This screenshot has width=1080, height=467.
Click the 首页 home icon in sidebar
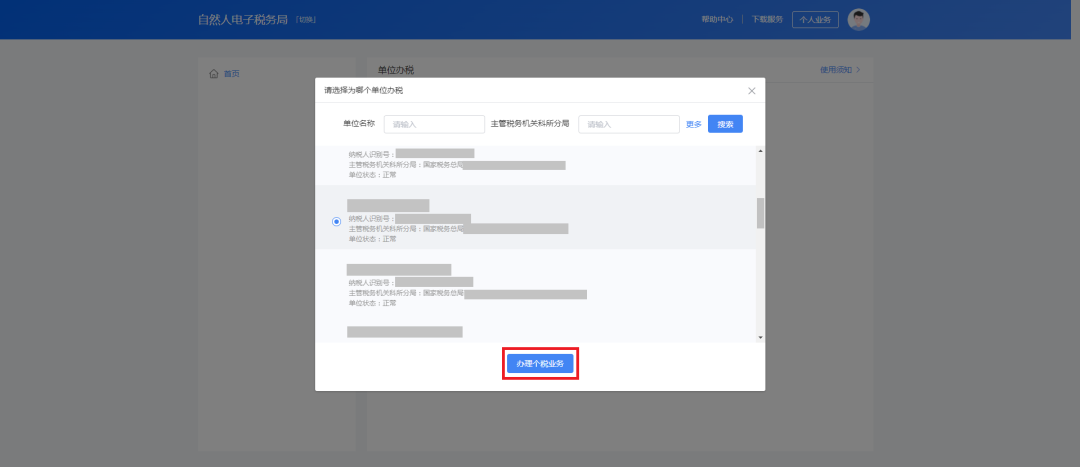[x=214, y=74]
